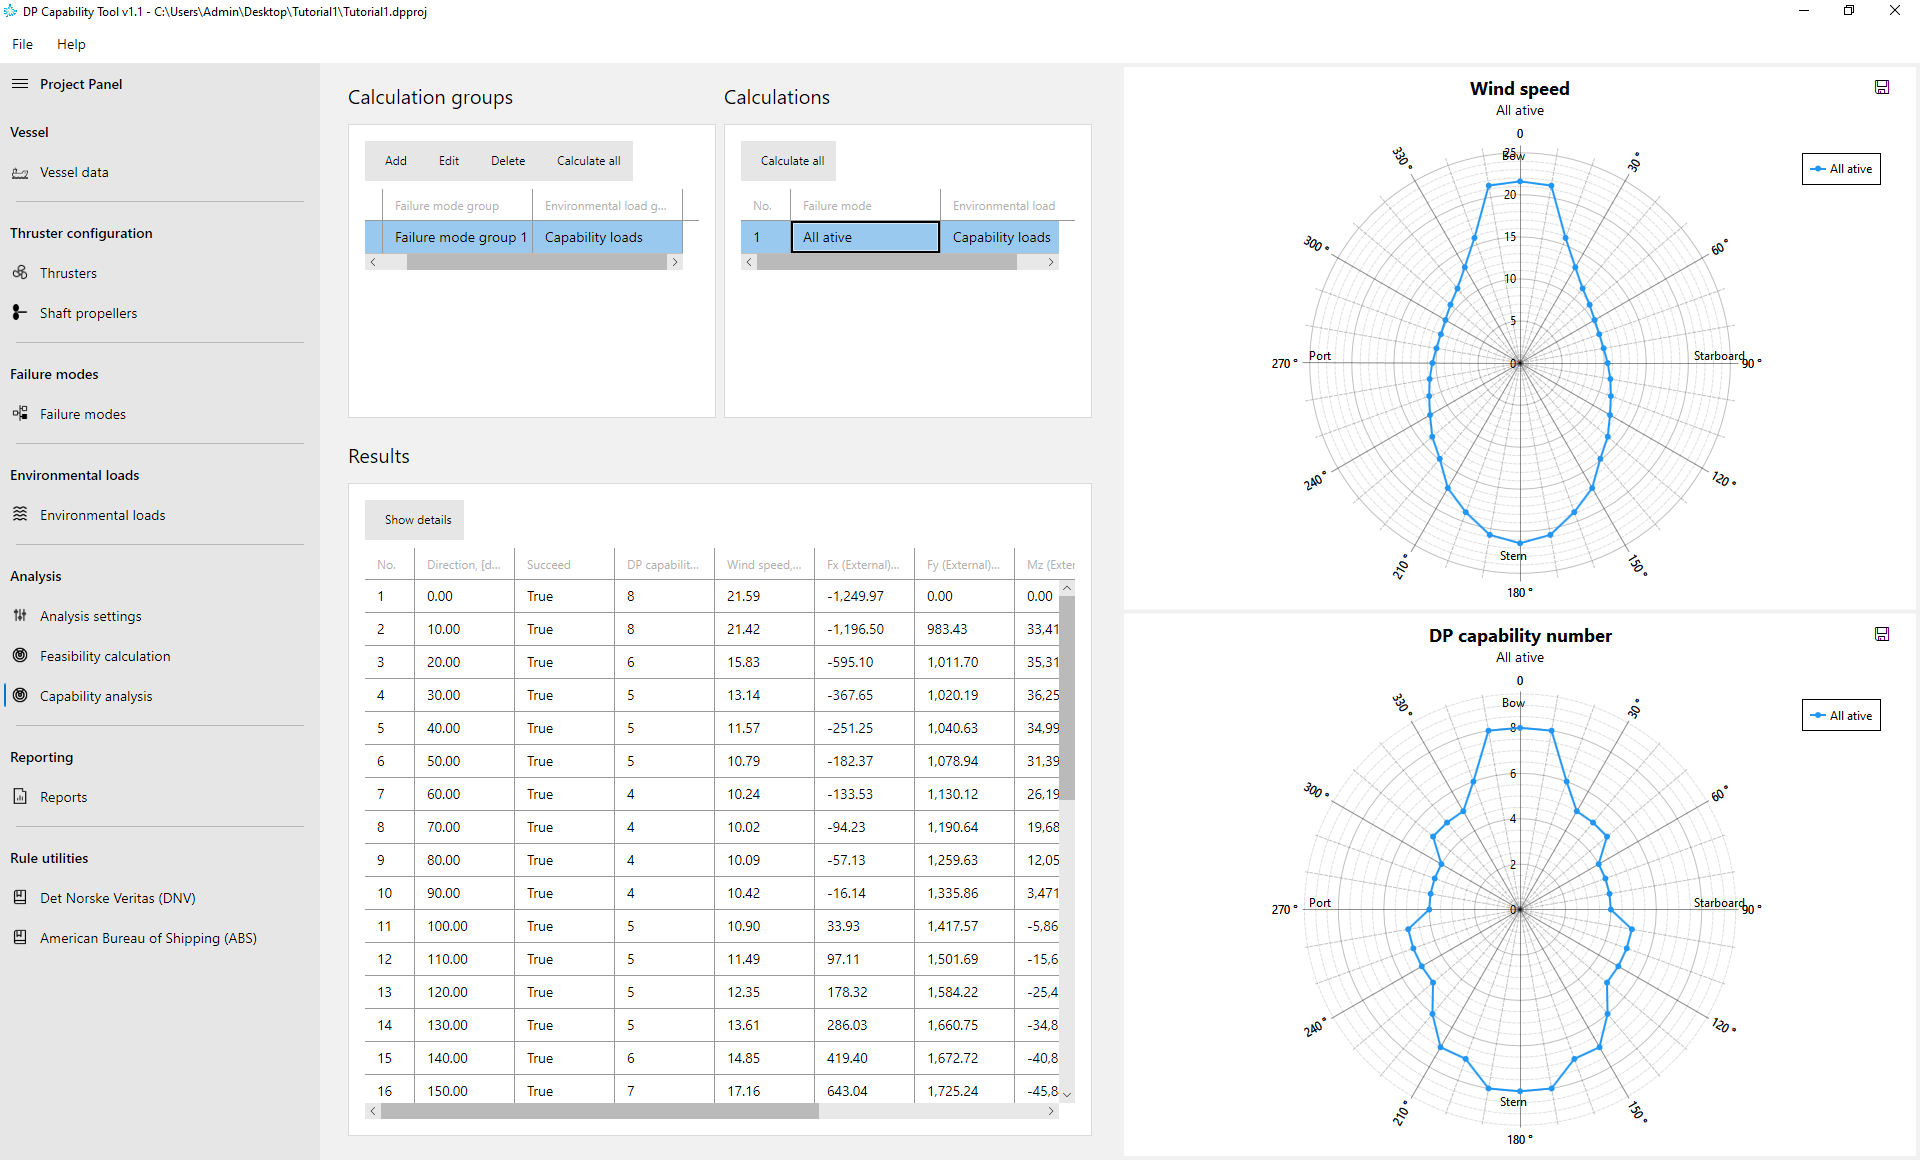Open Vessel data page
The height and width of the screenshot is (1160, 1920).
pos(74,173)
